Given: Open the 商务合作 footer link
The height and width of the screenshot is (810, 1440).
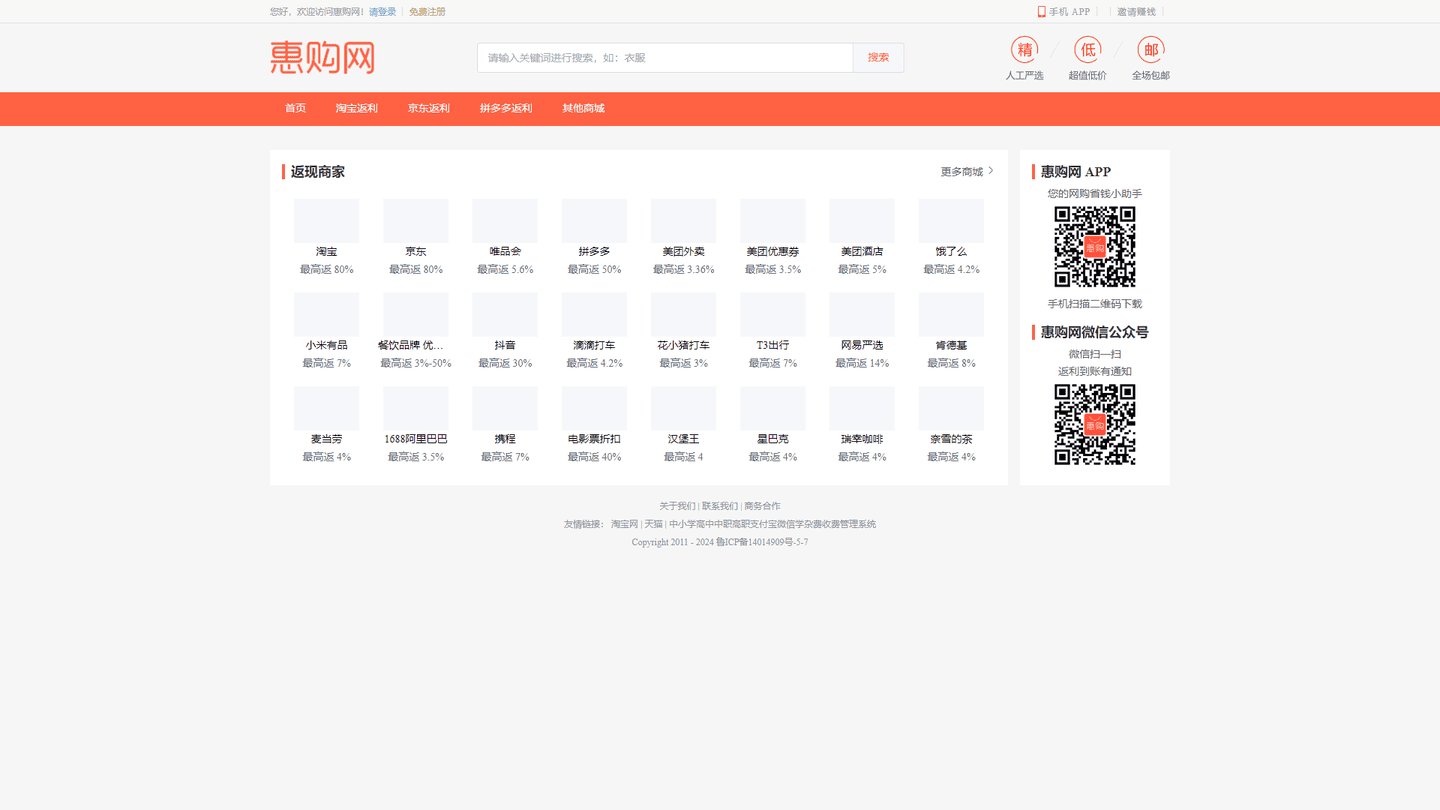Looking at the screenshot, I should click(762, 506).
